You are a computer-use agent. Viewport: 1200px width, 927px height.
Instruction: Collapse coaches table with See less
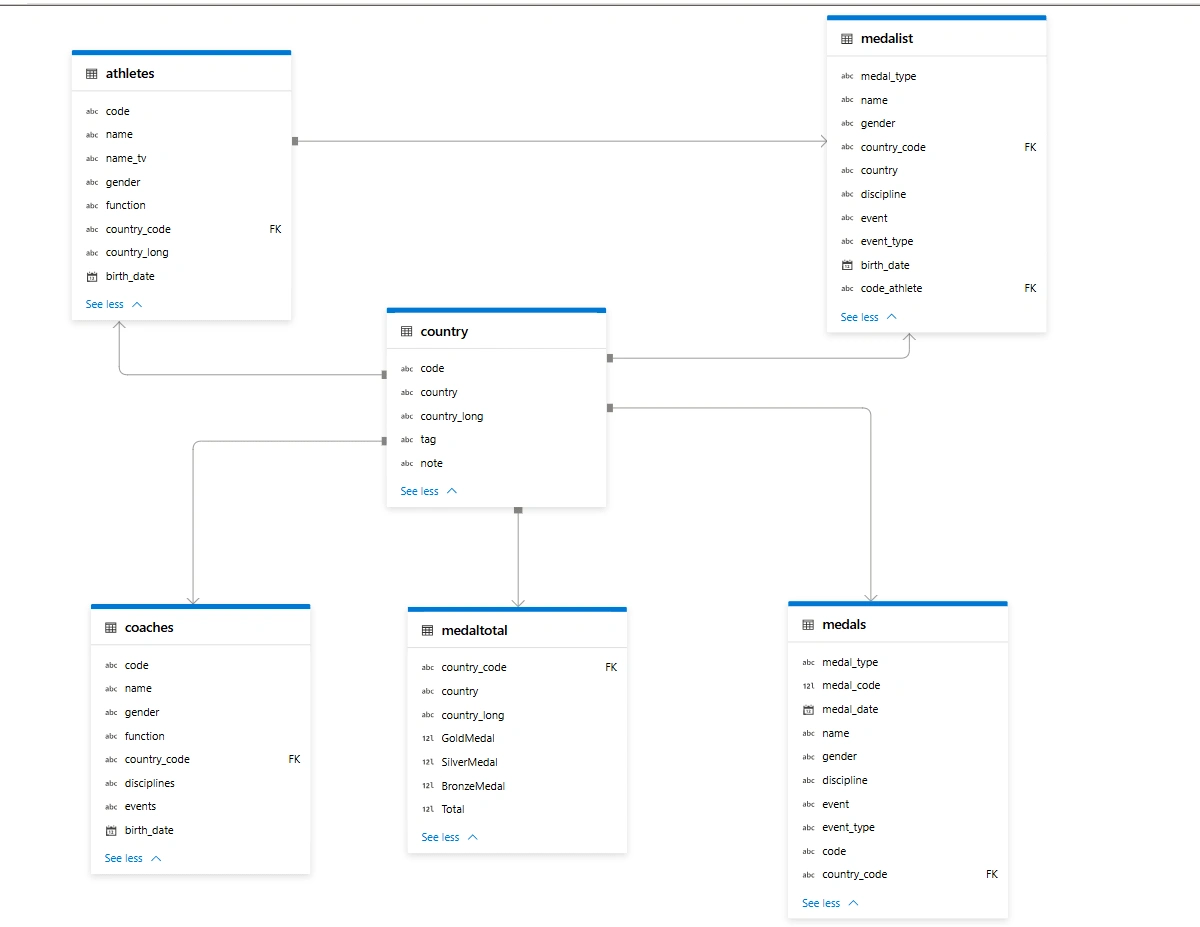pos(133,858)
